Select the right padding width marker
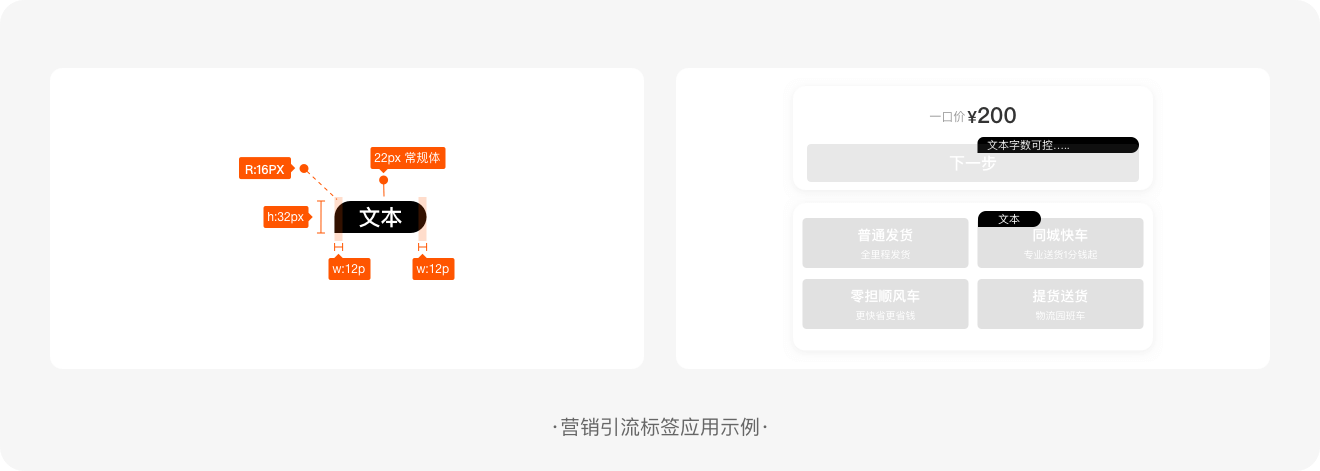Image resolution: width=1320 pixels, height=471 pixels. 422,246
